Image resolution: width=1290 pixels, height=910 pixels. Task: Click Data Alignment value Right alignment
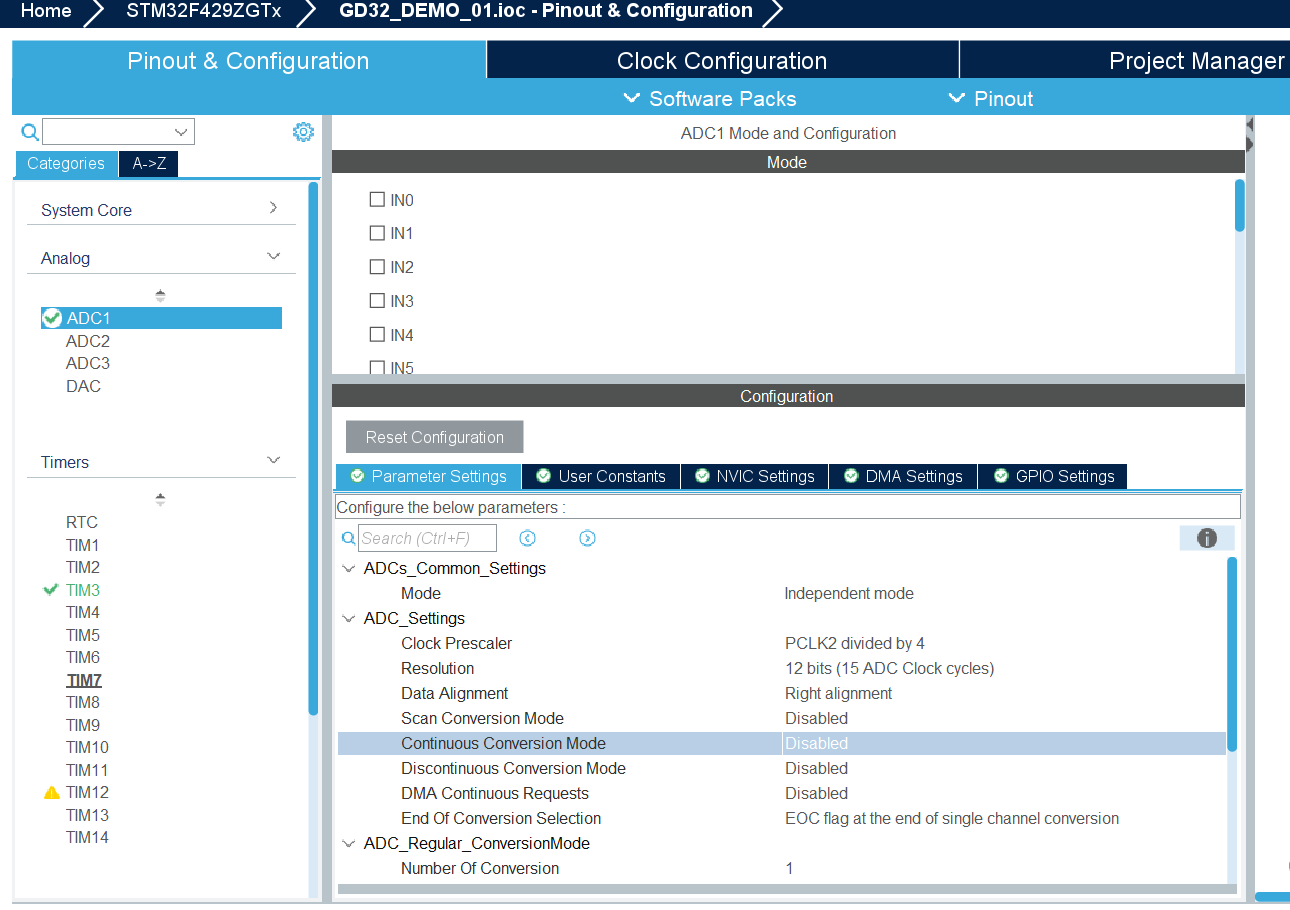pos(838,693)
